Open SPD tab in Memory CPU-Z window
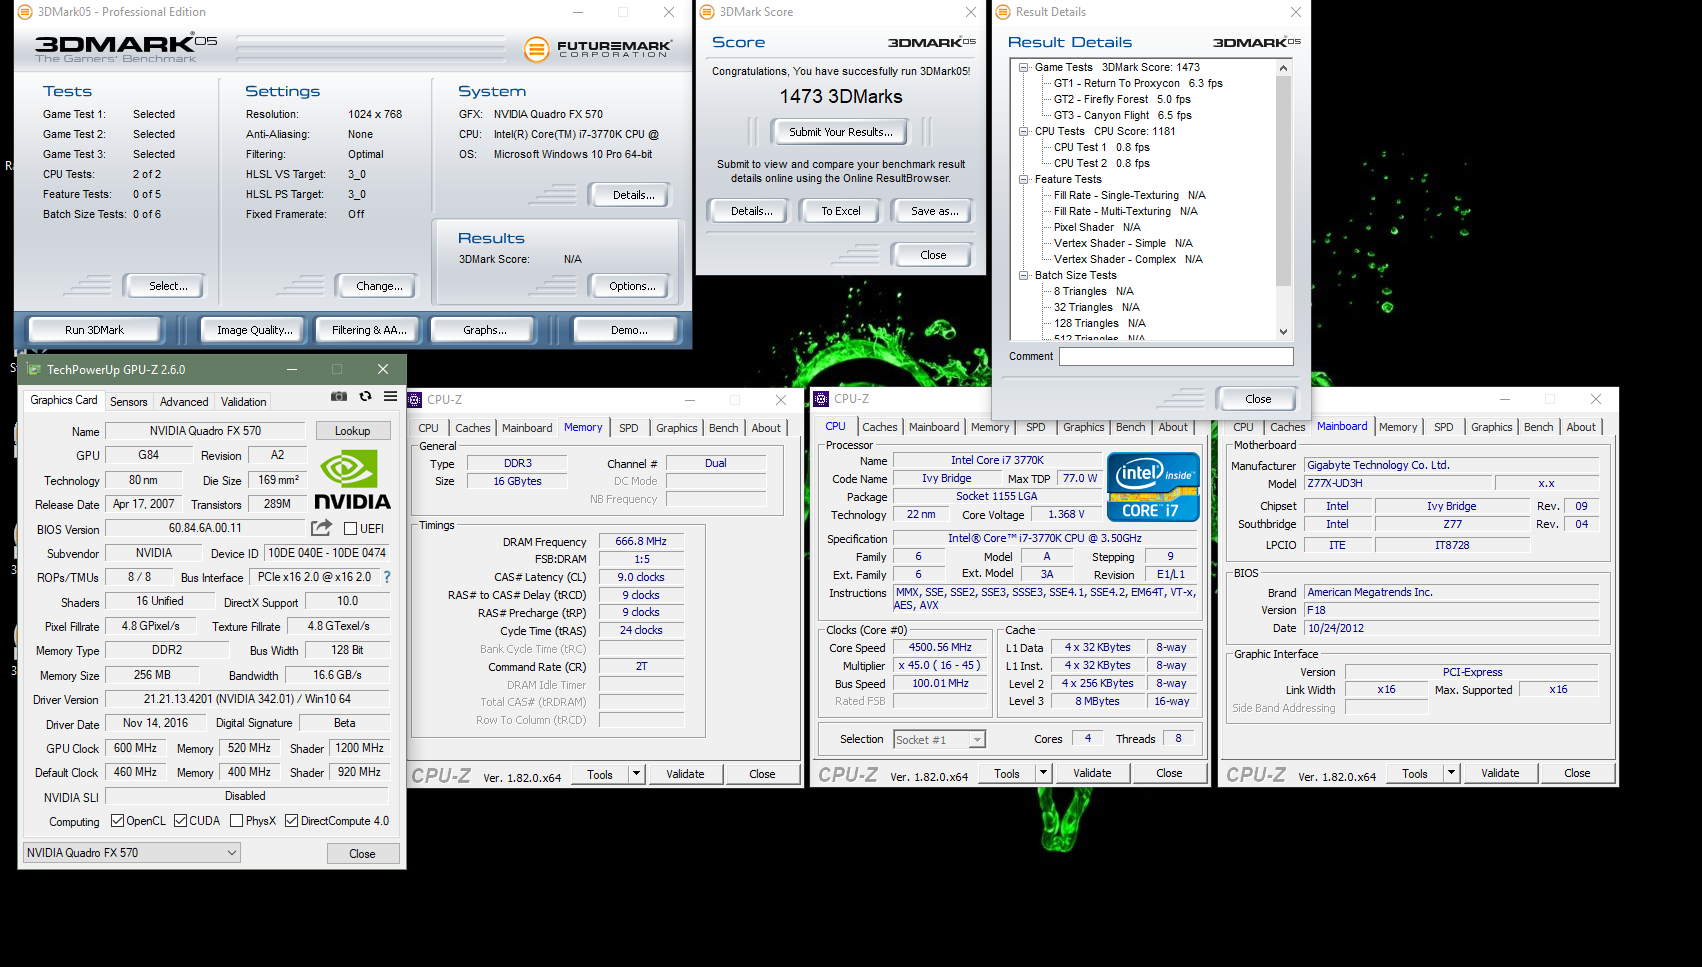This screenshot has height=967, width=1702. tap(629, 428)
